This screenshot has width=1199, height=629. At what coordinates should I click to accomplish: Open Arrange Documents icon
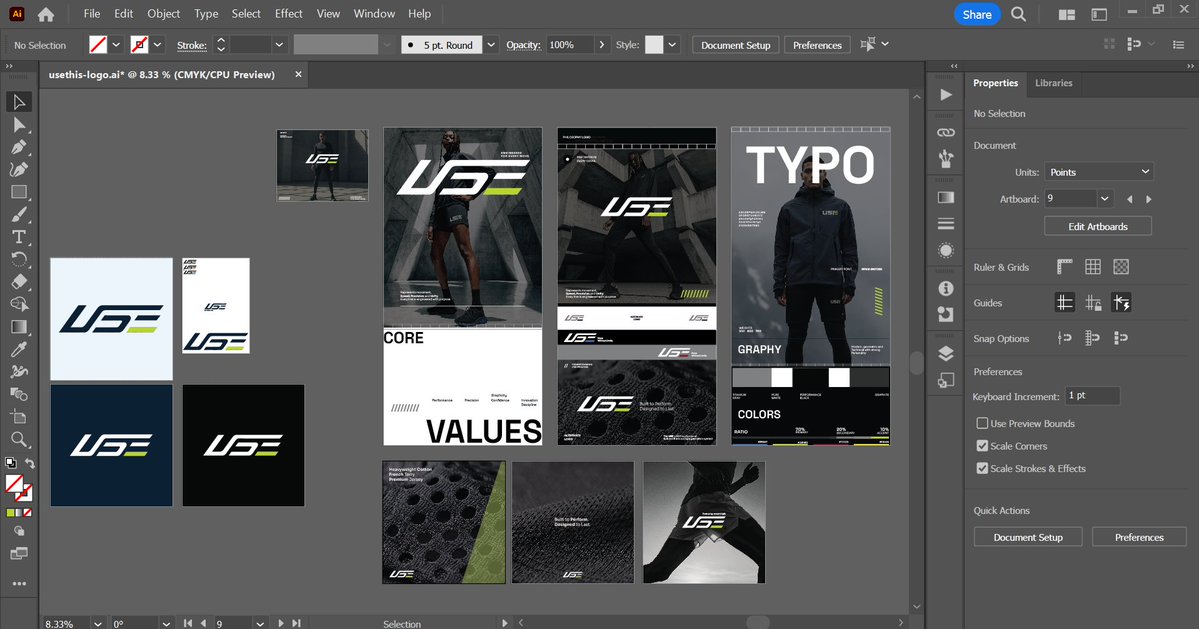pyautogui.click(x=1067, y=14)
